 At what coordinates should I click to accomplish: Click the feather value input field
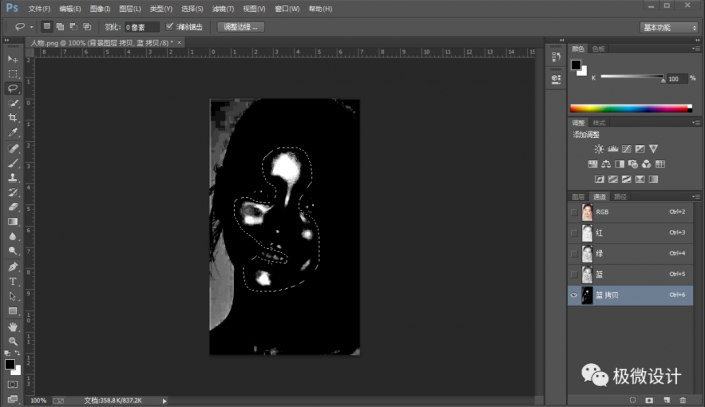click(x=142, y=27)
